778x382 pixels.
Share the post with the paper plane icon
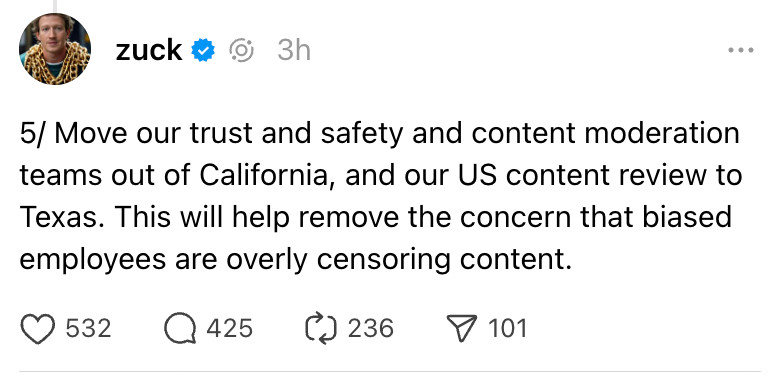(x=462, y=329)
